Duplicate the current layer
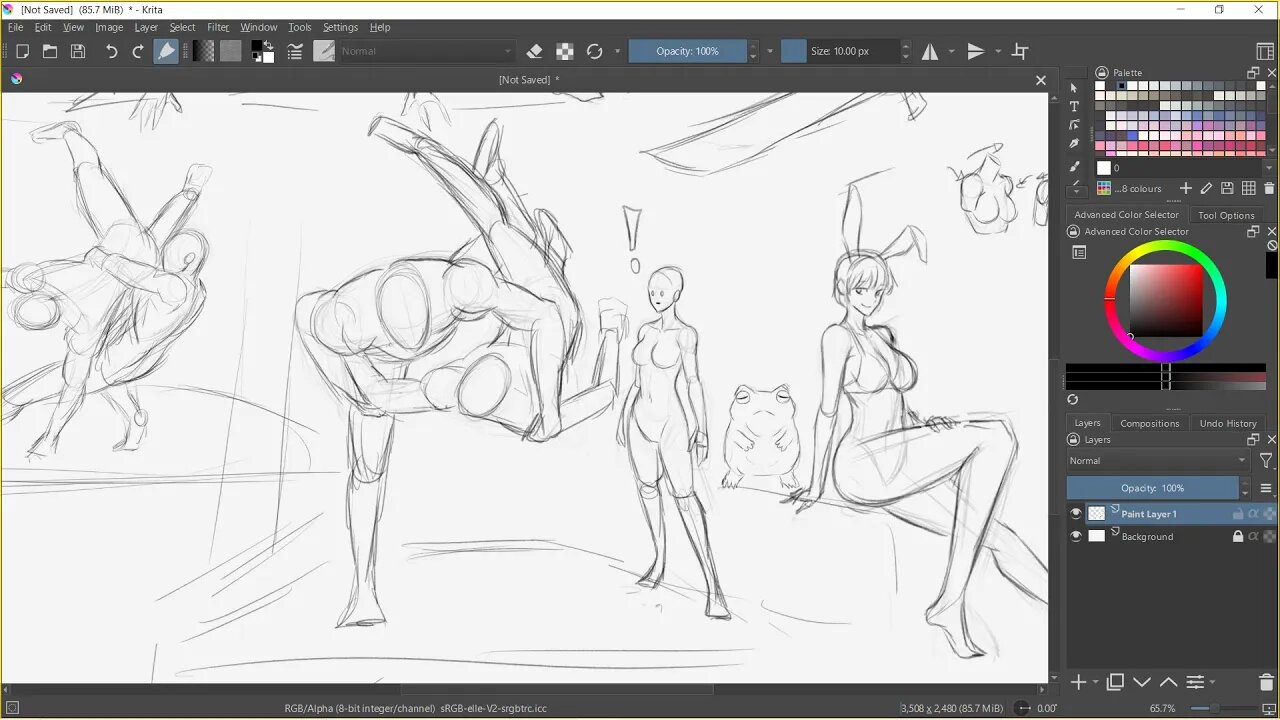 [1116, 683]
